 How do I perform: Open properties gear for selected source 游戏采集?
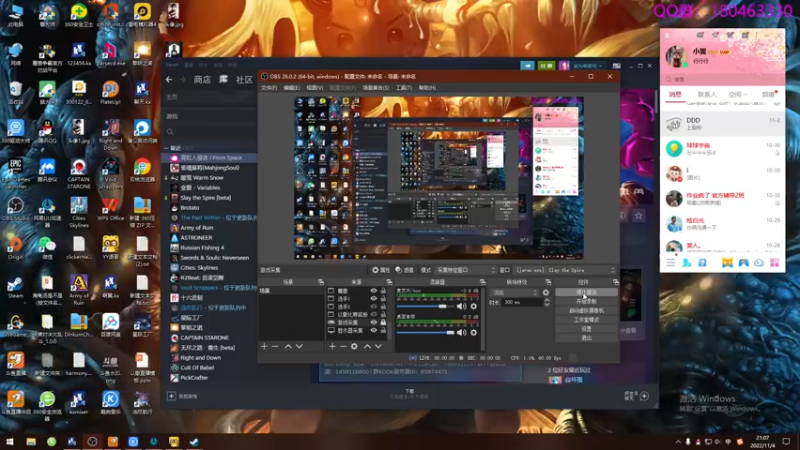(x=382, y=270)
